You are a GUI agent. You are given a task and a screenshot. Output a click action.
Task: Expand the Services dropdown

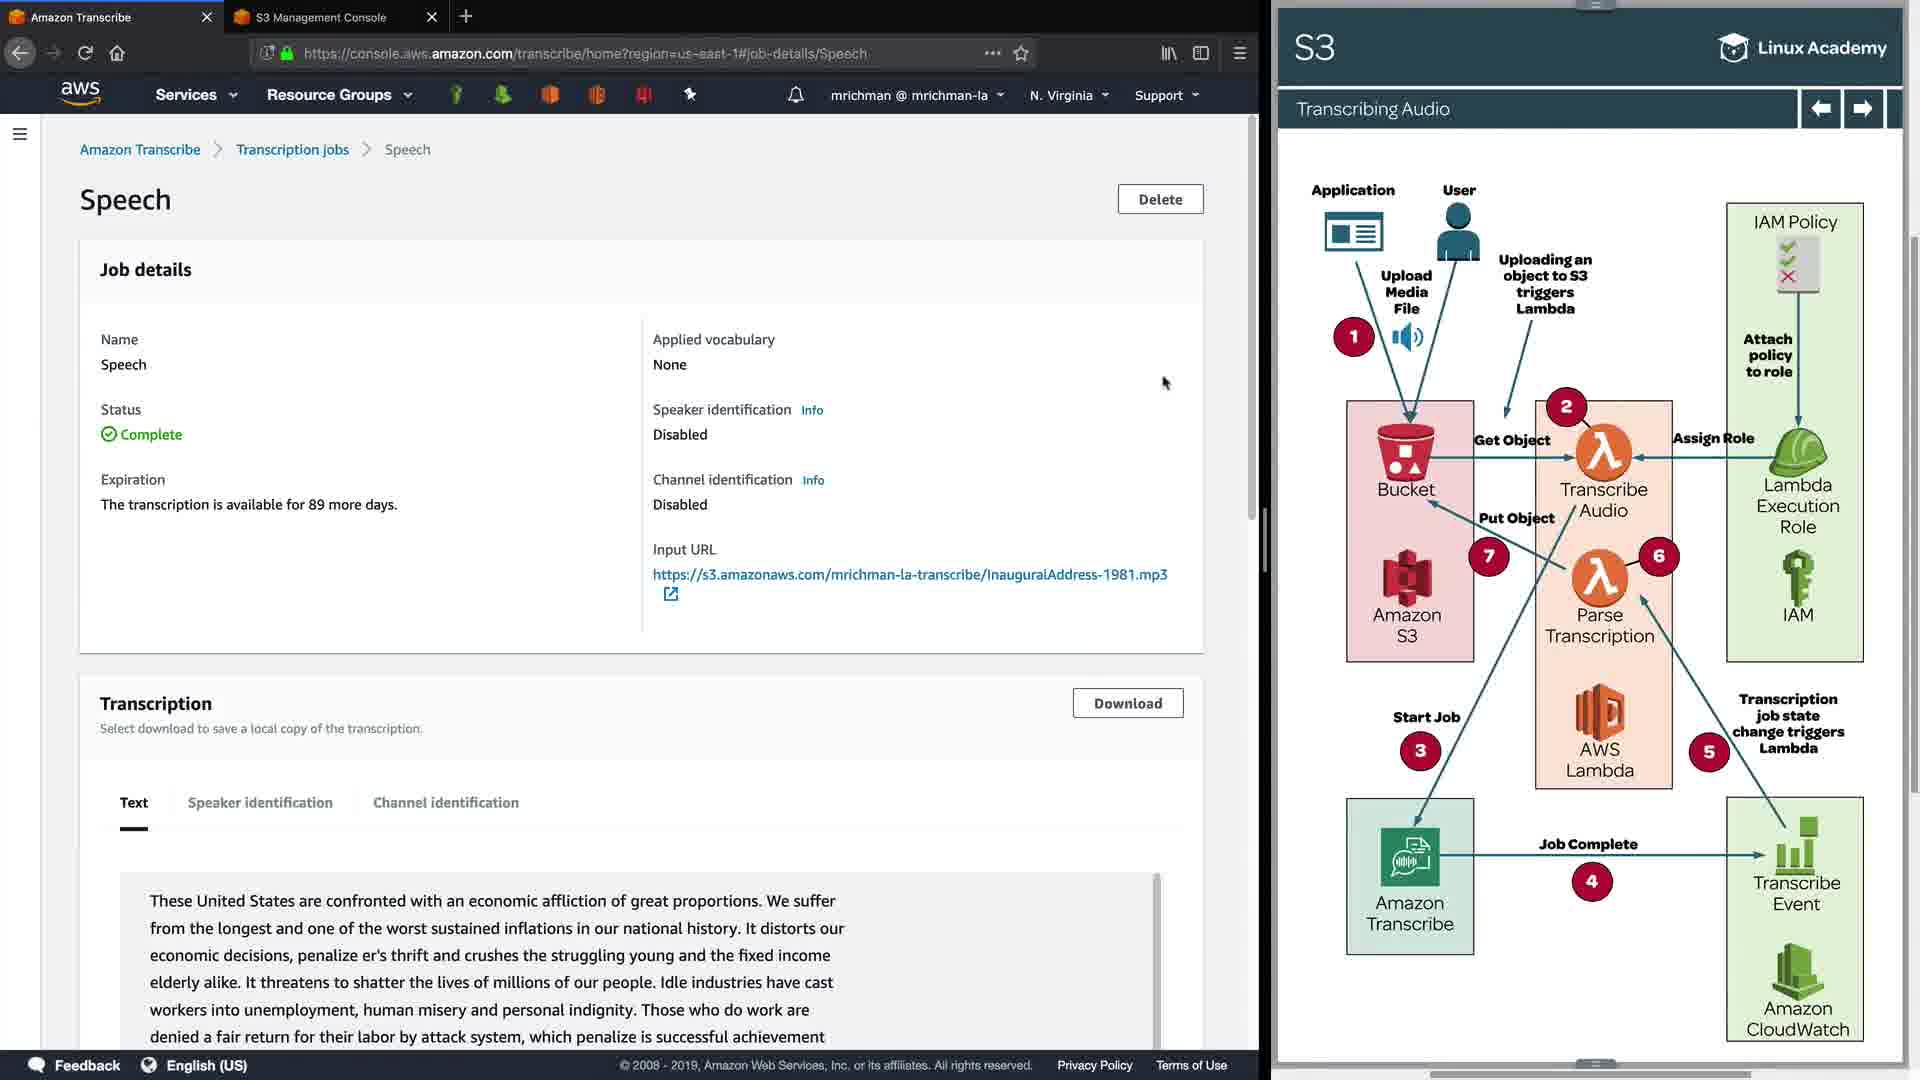coord(196,95)
